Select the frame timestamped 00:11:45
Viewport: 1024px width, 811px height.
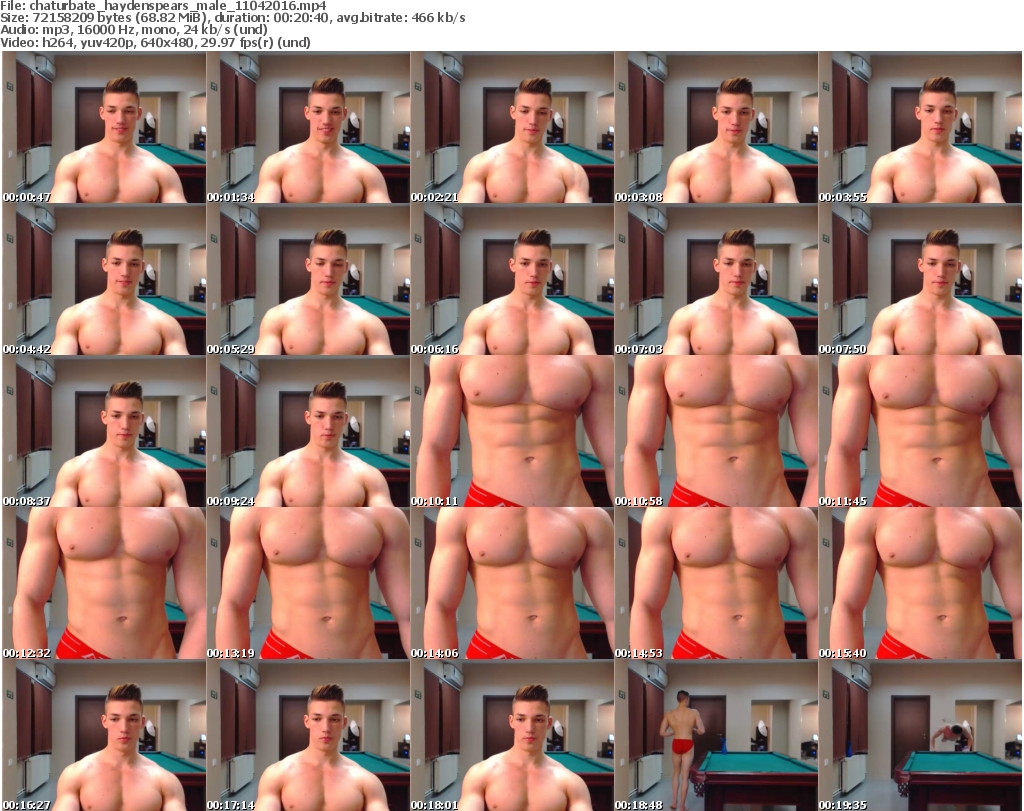[x=920, y=432]
